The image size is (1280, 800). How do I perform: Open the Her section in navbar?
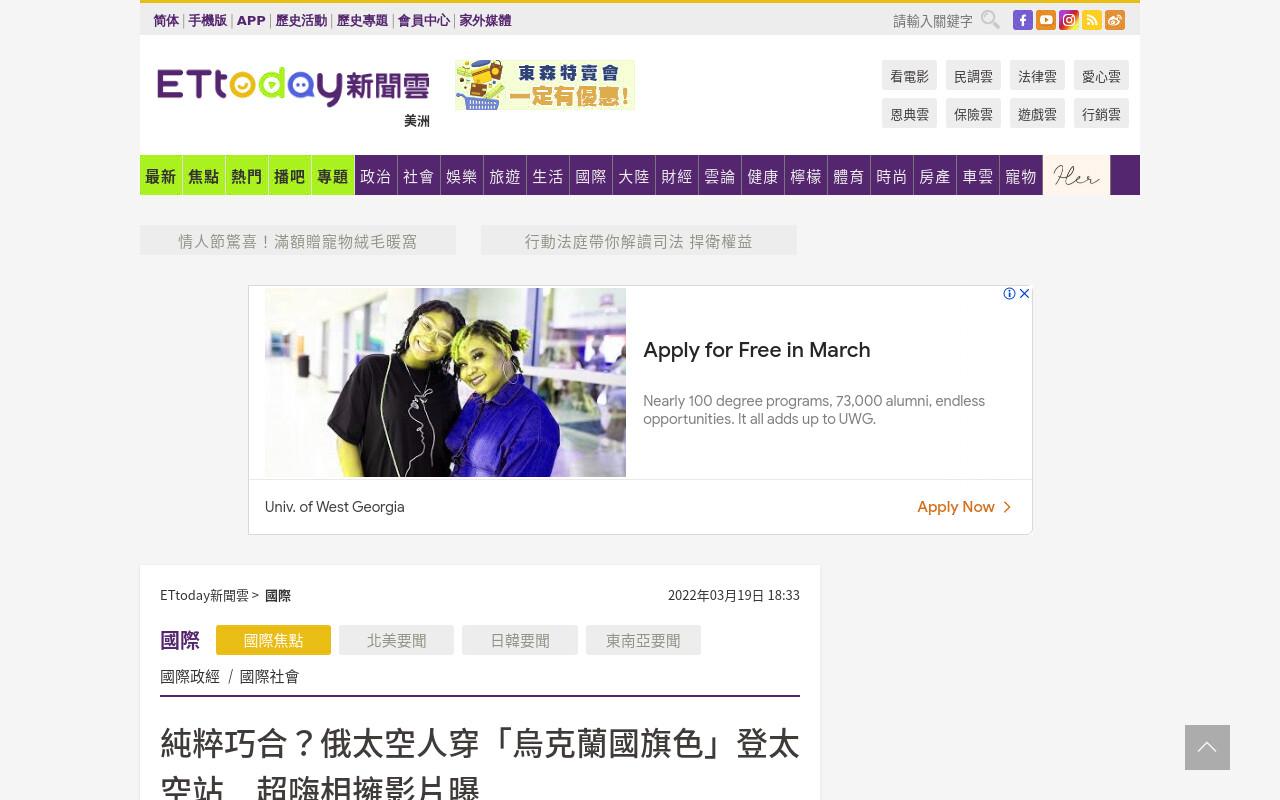click(x=1076, y=176)
